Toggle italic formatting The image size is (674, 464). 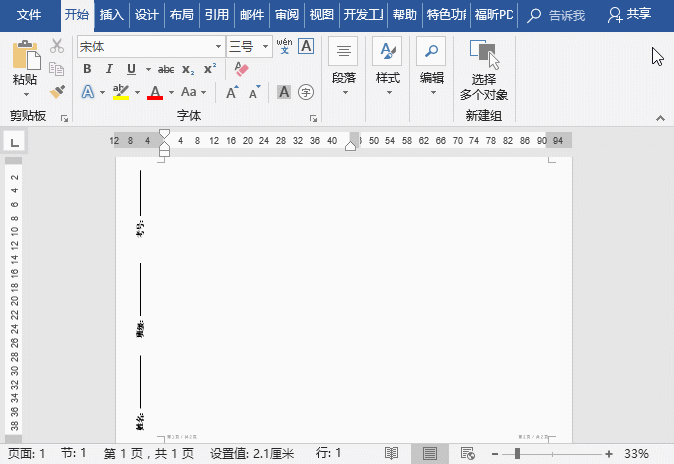coord(109,69)
